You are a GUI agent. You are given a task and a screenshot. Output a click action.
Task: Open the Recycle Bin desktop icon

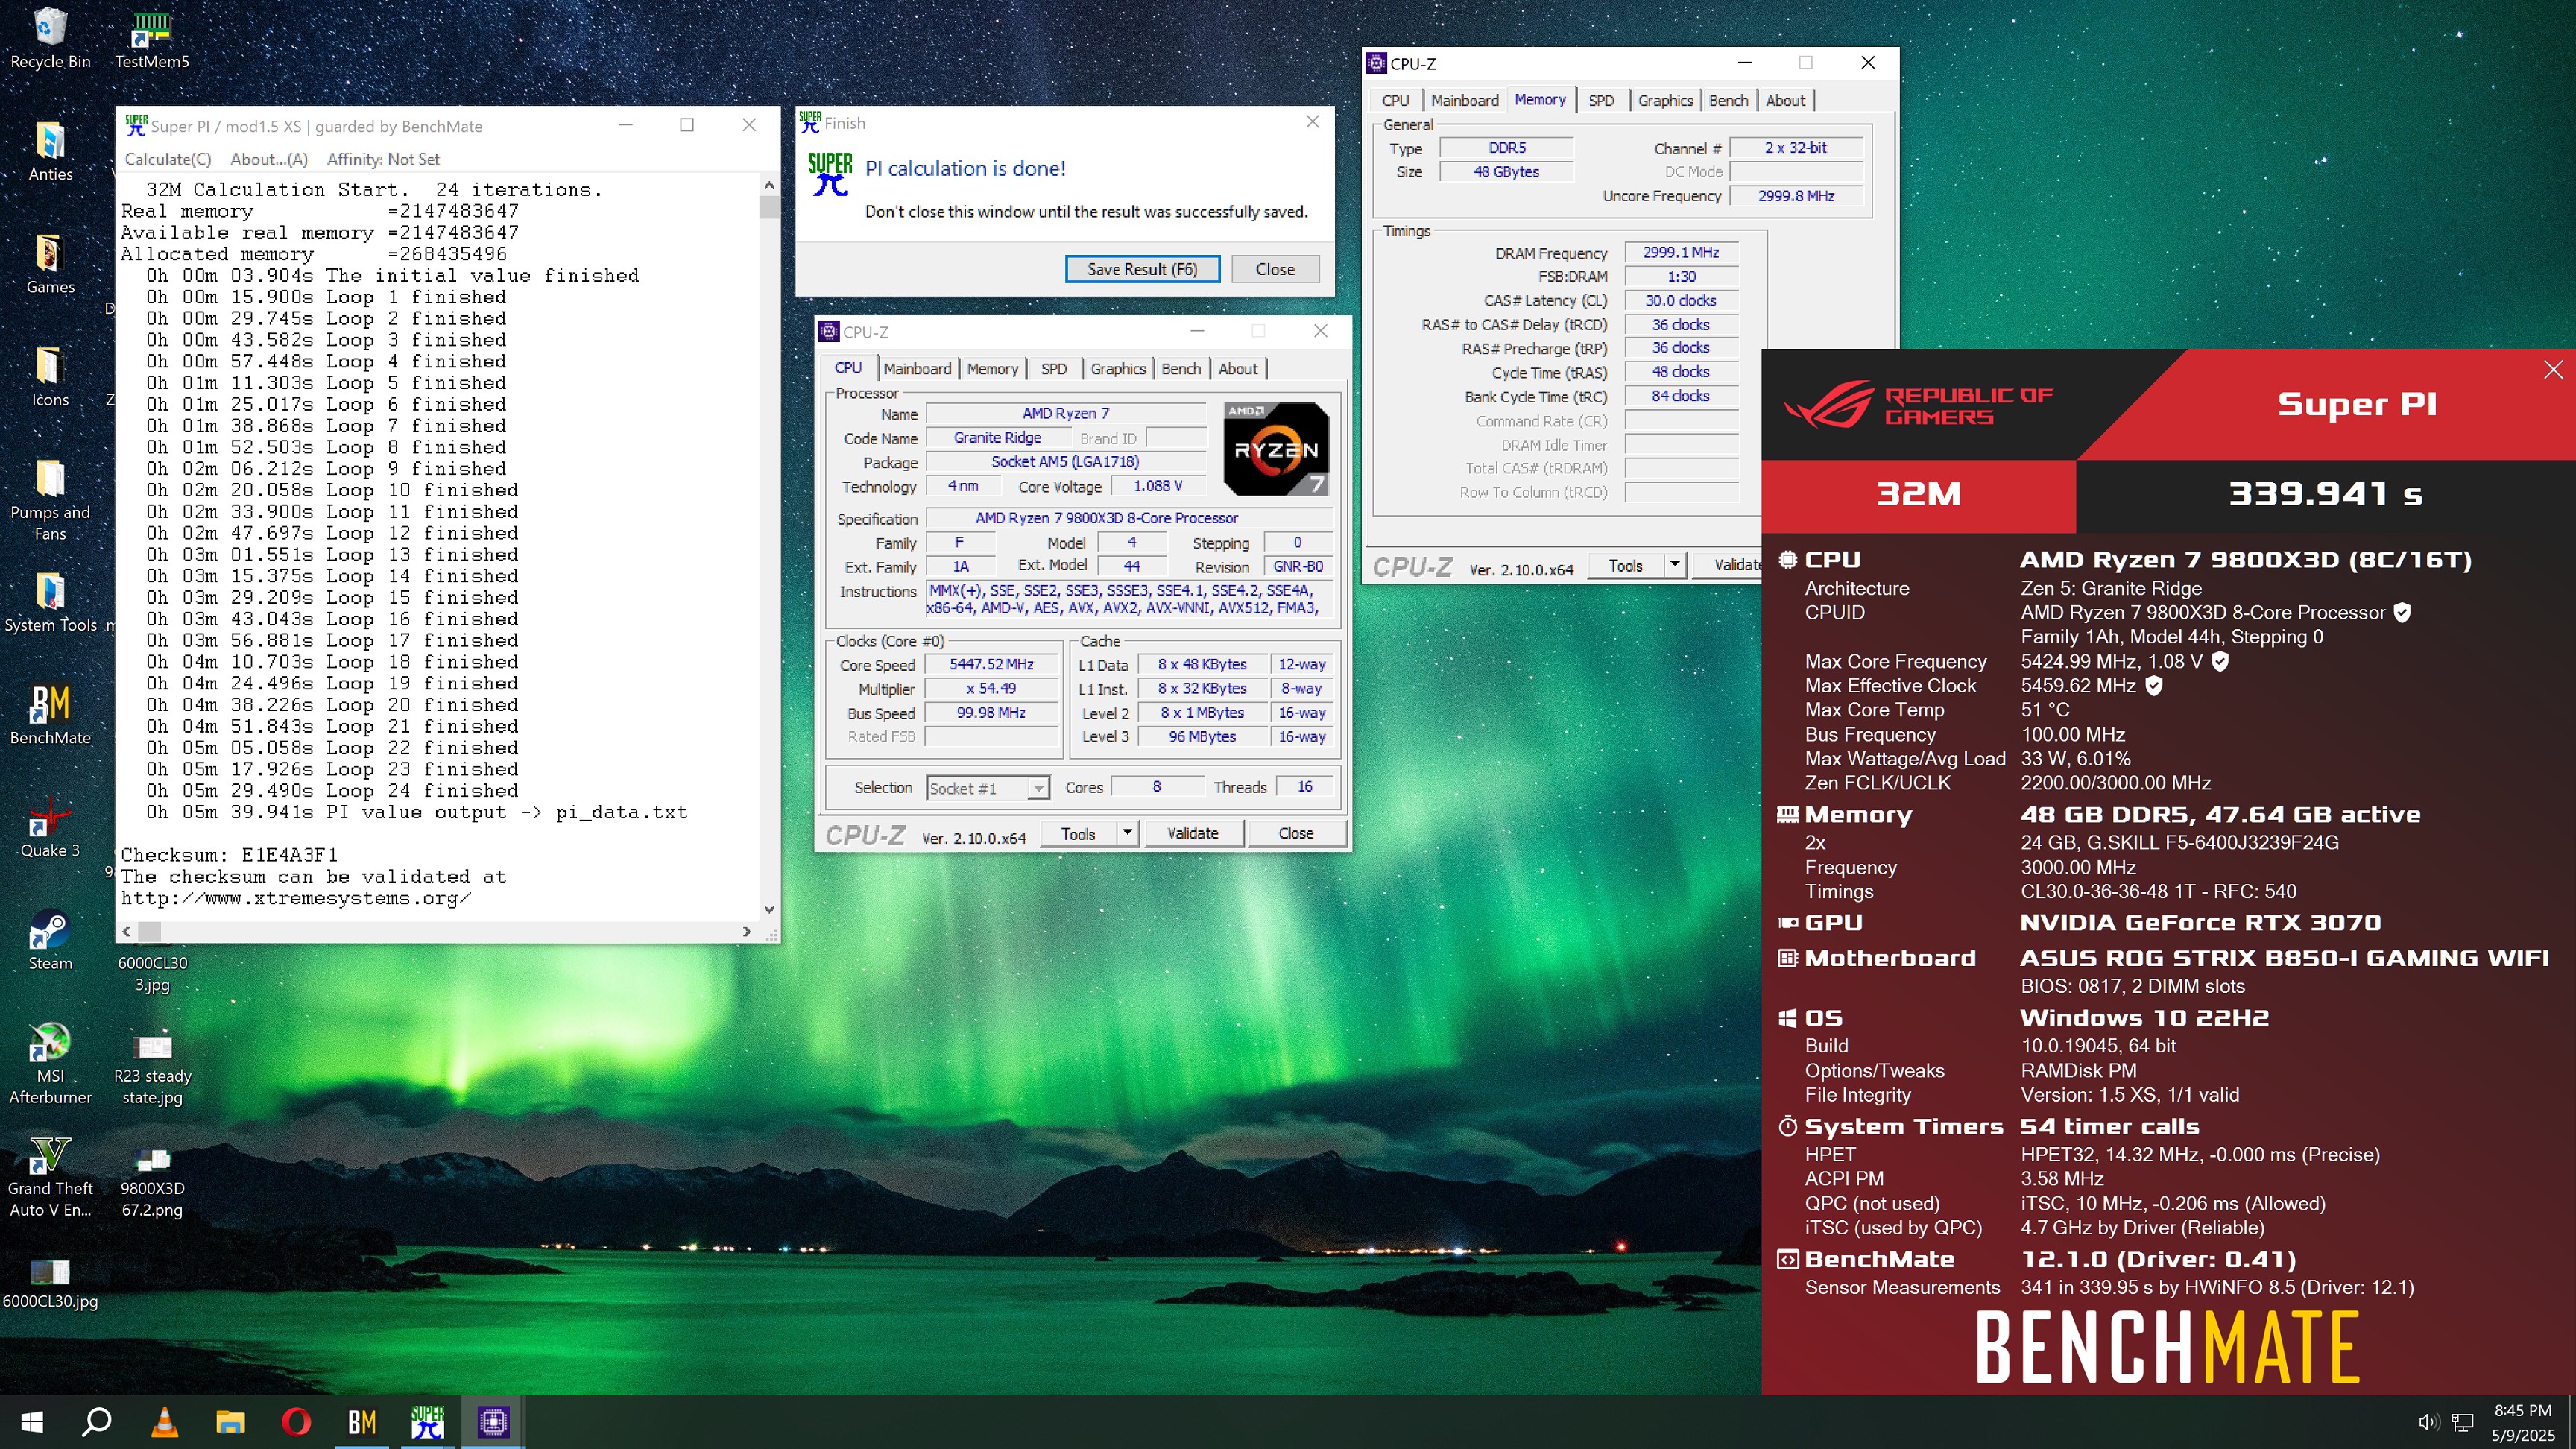point(50,38)
